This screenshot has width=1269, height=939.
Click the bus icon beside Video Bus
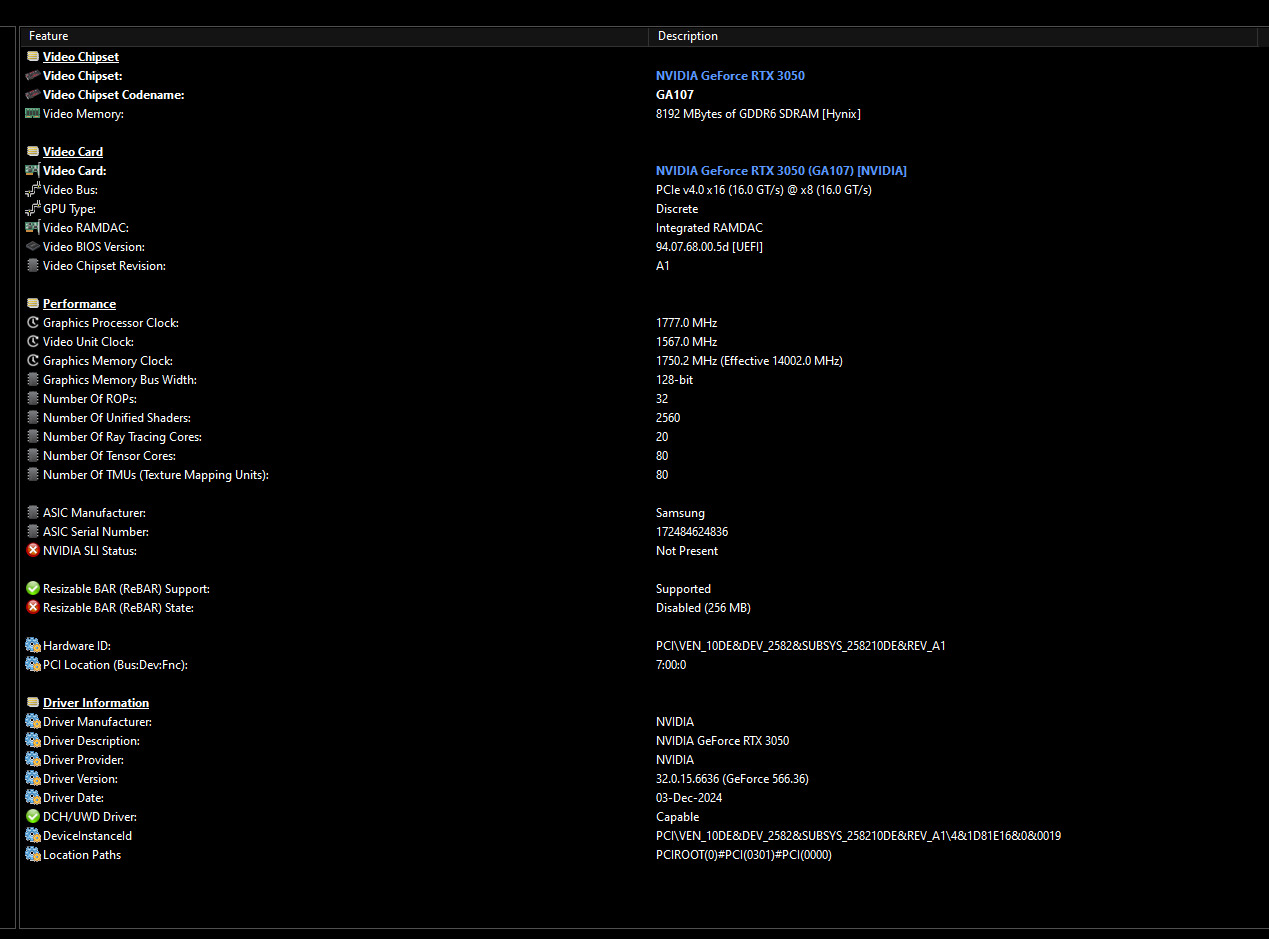(x=33, y=190)
